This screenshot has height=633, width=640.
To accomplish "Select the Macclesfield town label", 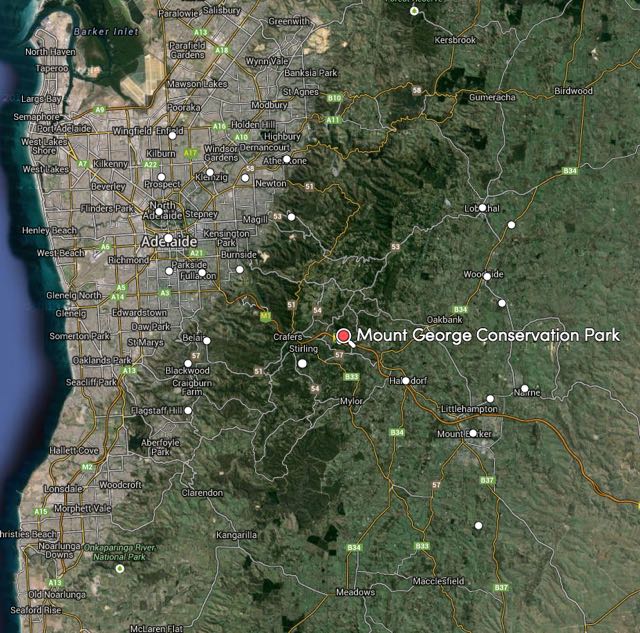I will tap(439, 581).
